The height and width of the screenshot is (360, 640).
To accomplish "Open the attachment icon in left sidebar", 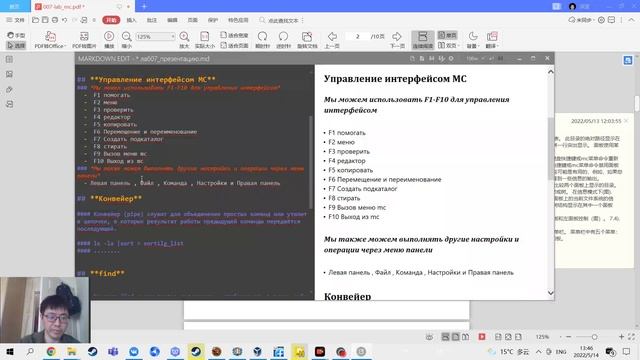I will [9, 89].
